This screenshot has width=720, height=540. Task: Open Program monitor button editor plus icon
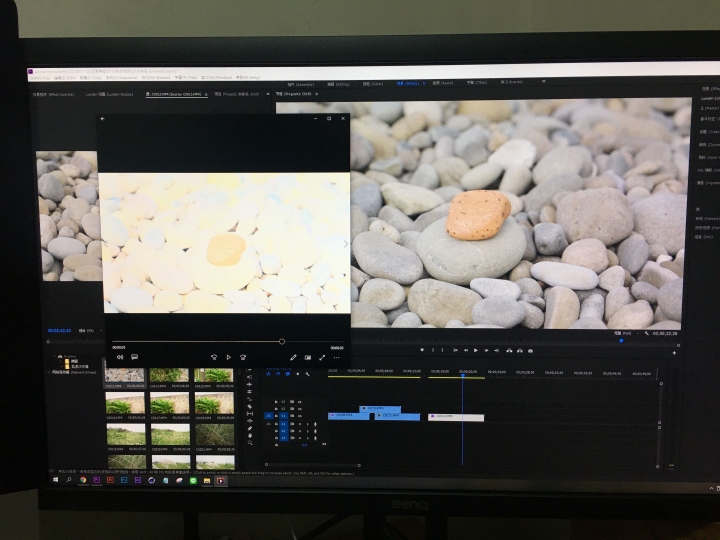click(674, 353)
